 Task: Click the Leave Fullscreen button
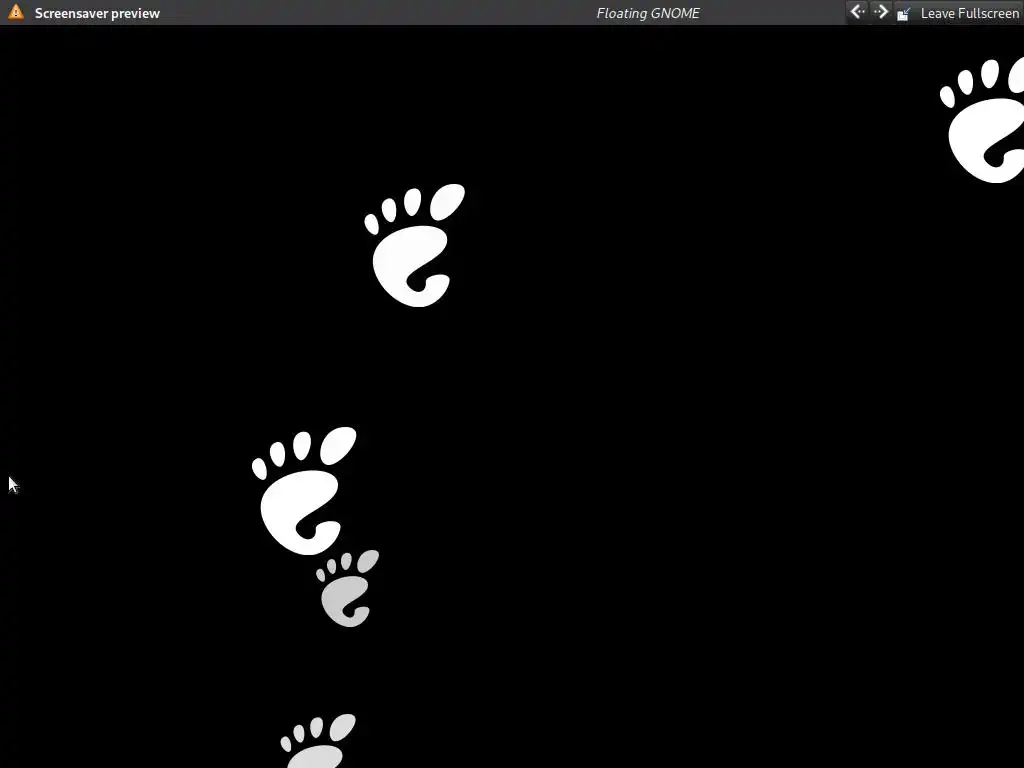[957, 13]
